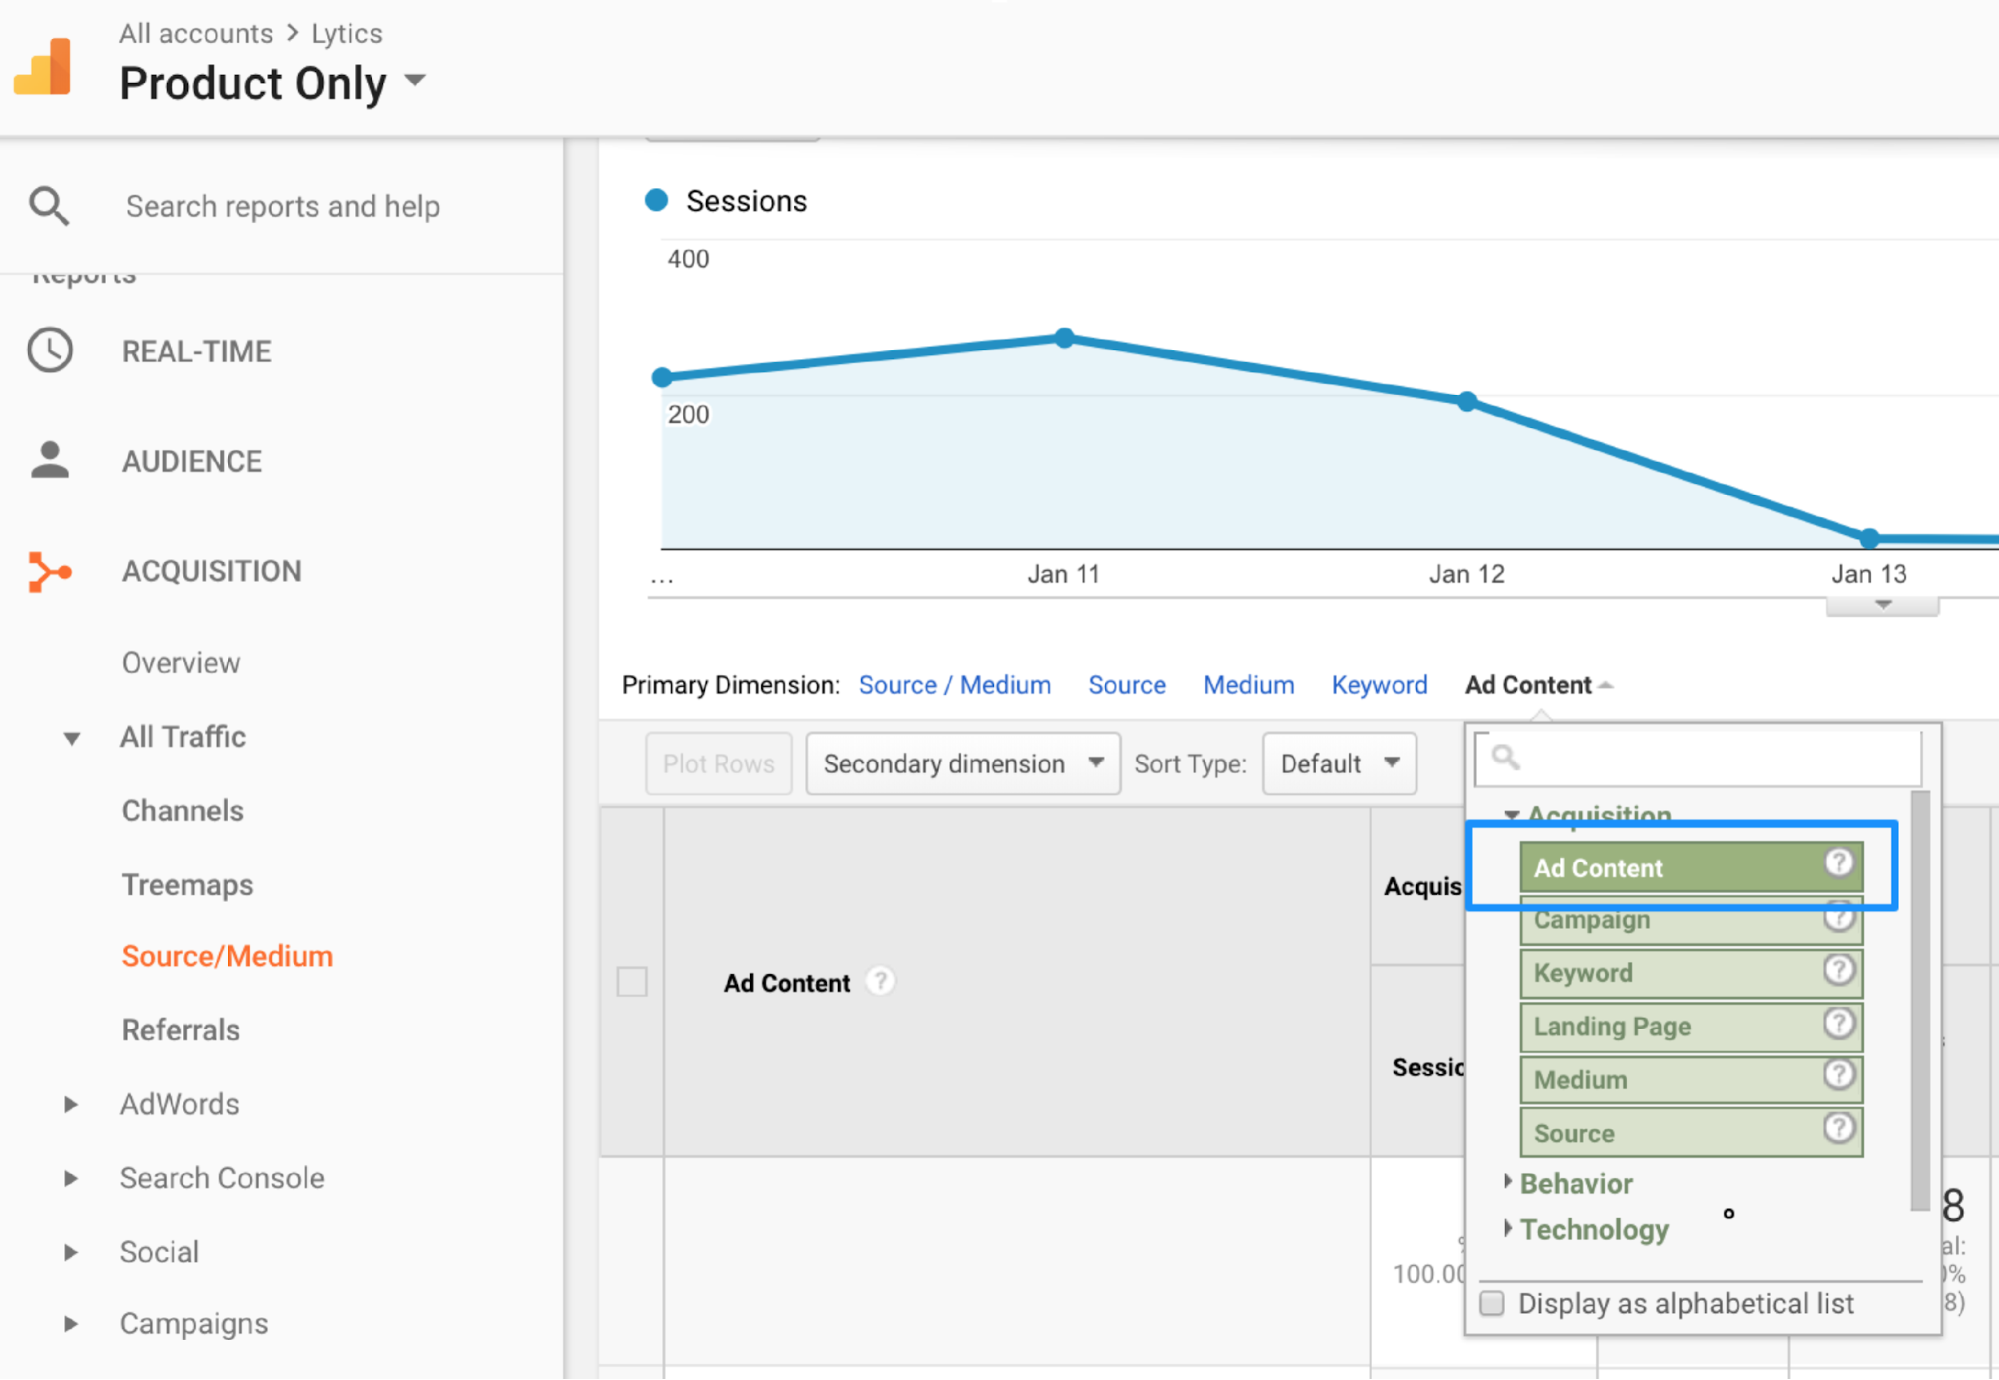Open Real-Time reports via clock icon

click(50, 351)
